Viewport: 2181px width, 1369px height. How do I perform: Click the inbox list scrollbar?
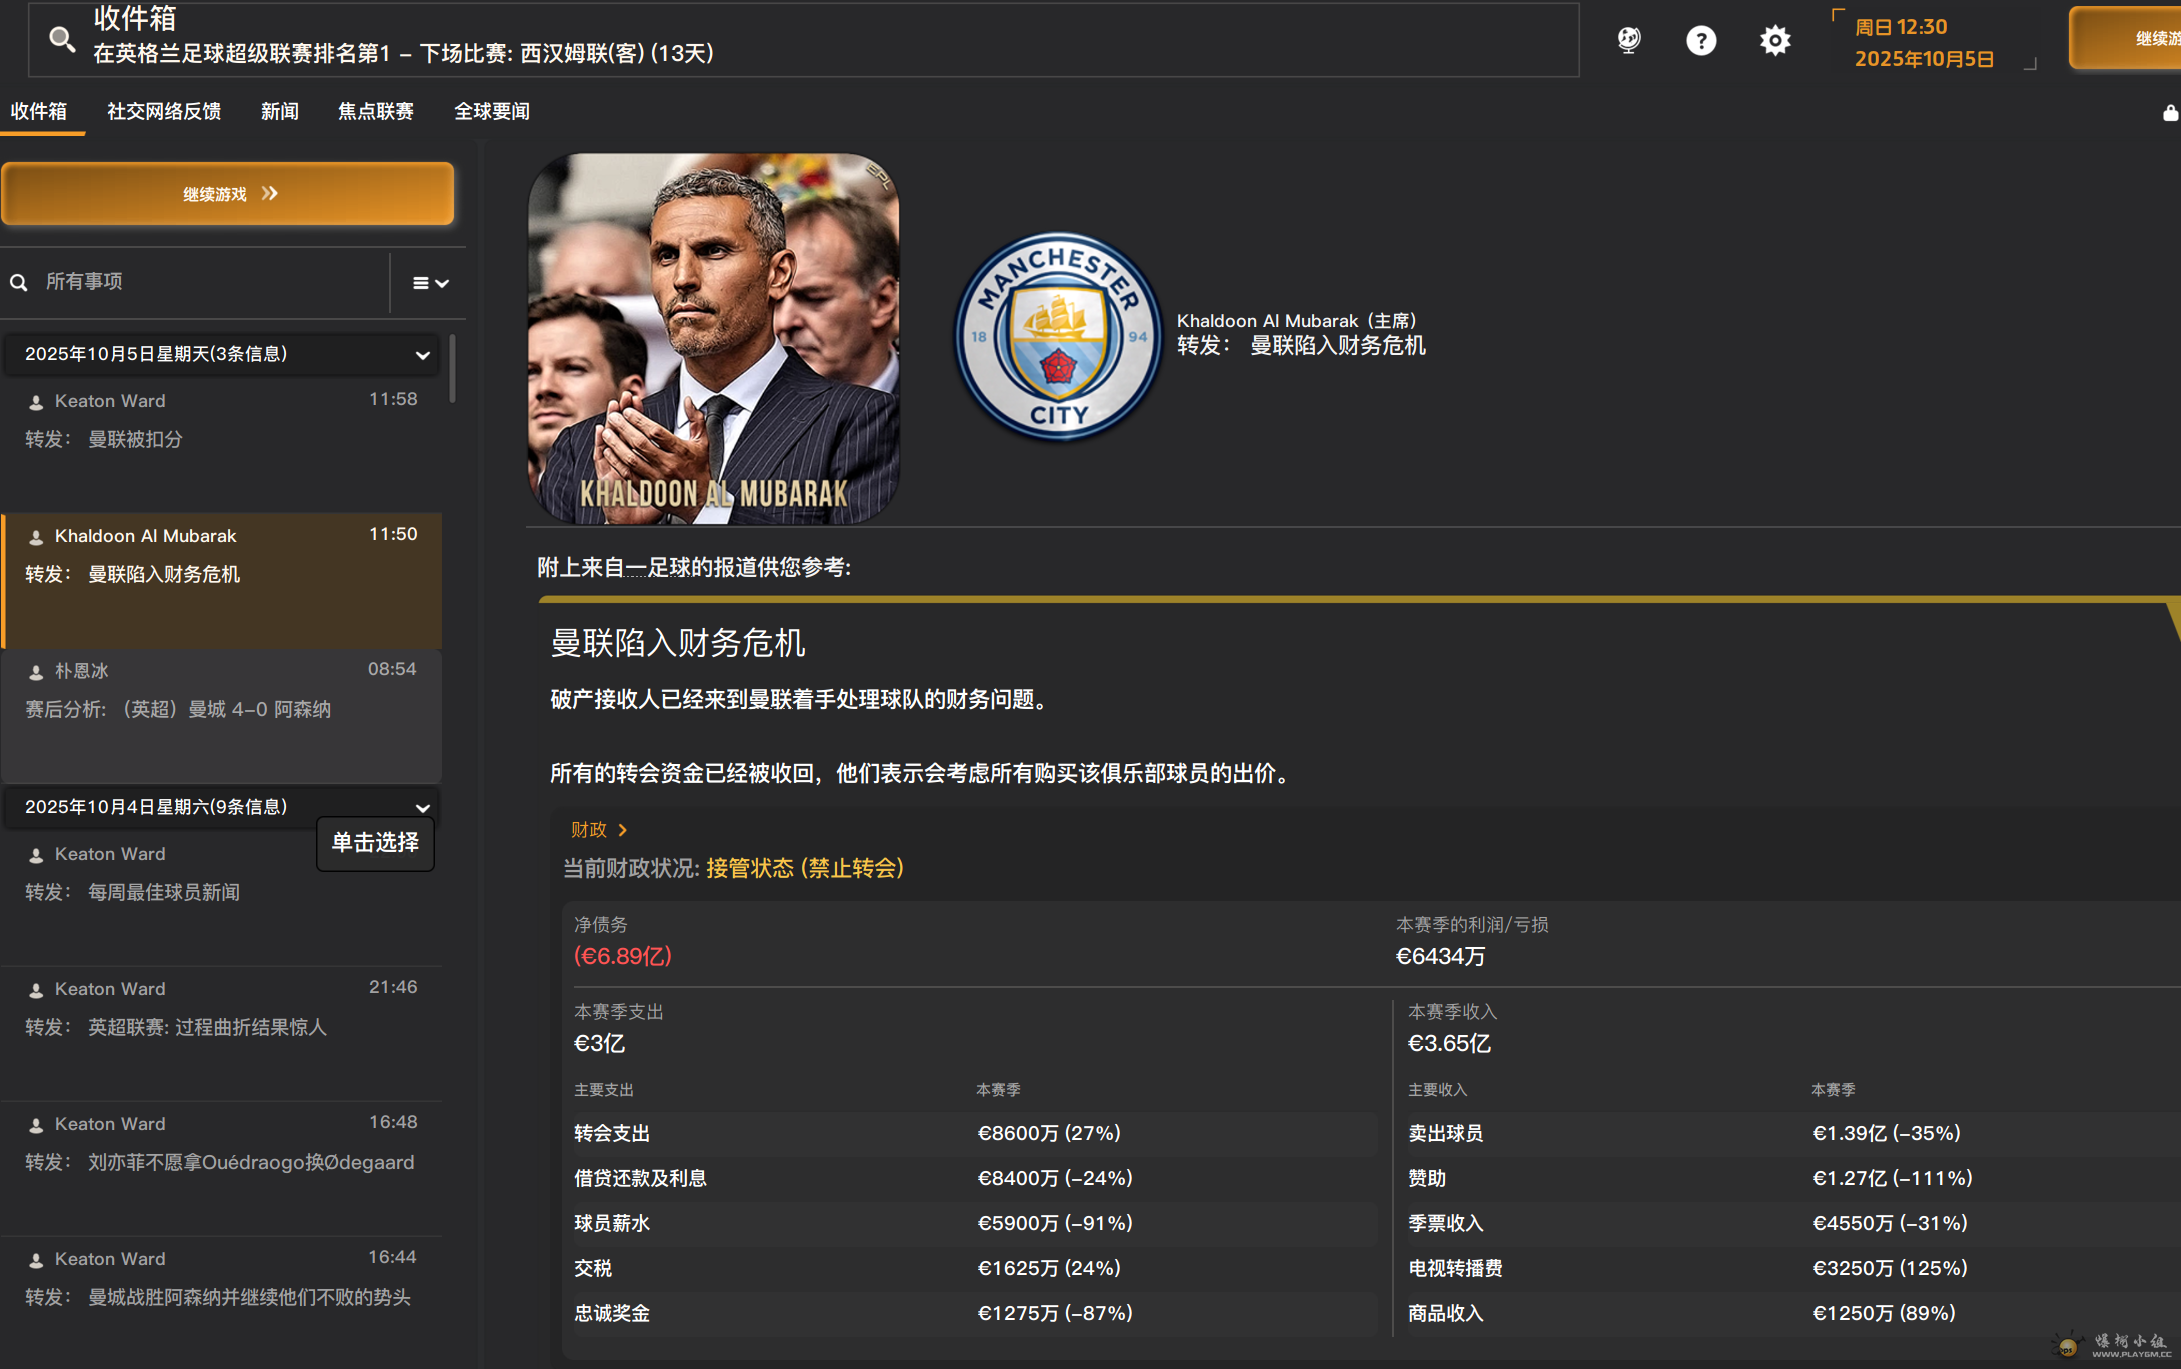pos(453,369)
